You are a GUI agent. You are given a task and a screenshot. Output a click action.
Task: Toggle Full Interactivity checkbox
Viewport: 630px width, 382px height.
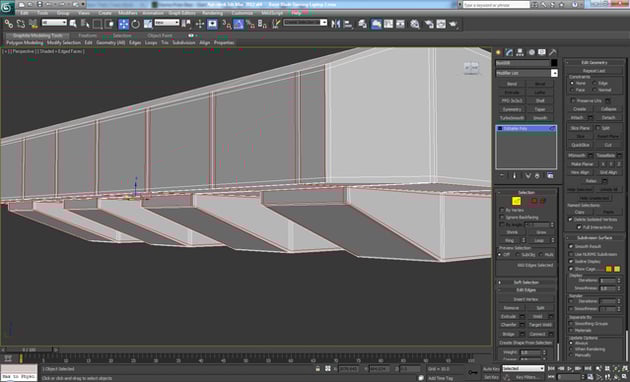(x=579, y=227)
